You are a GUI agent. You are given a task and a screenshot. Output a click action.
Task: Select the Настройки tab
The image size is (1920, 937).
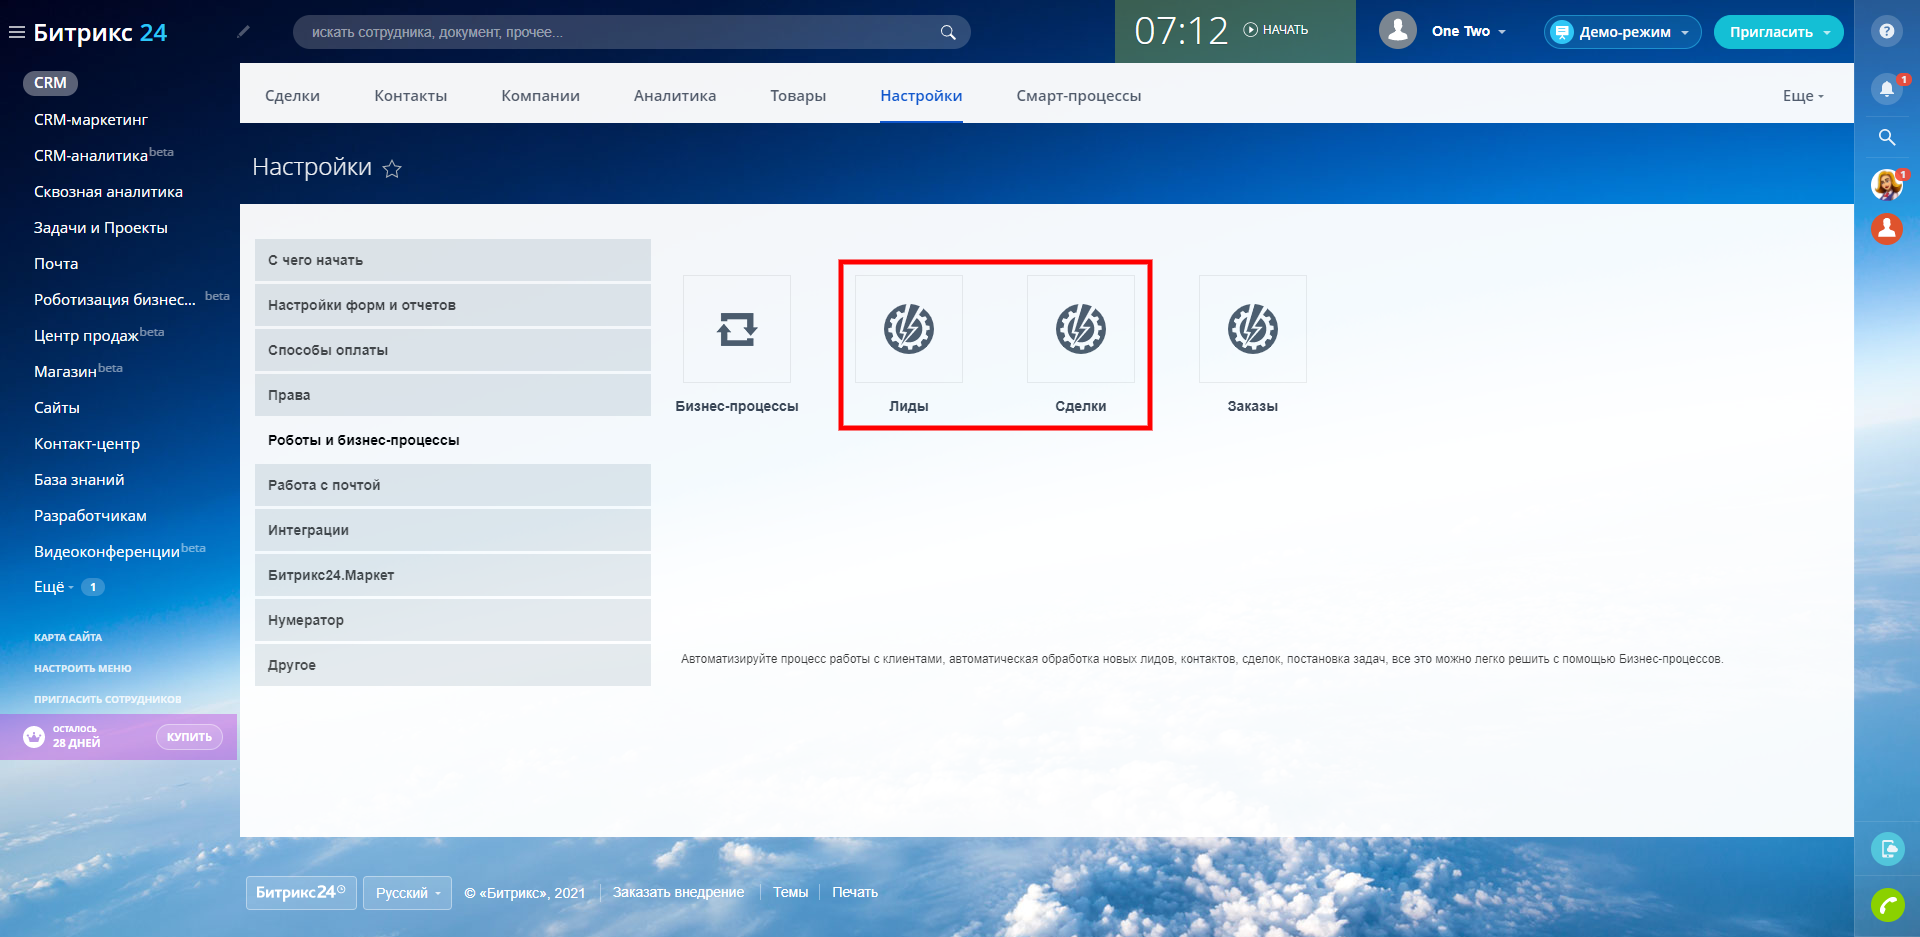[x=921, y=96]
